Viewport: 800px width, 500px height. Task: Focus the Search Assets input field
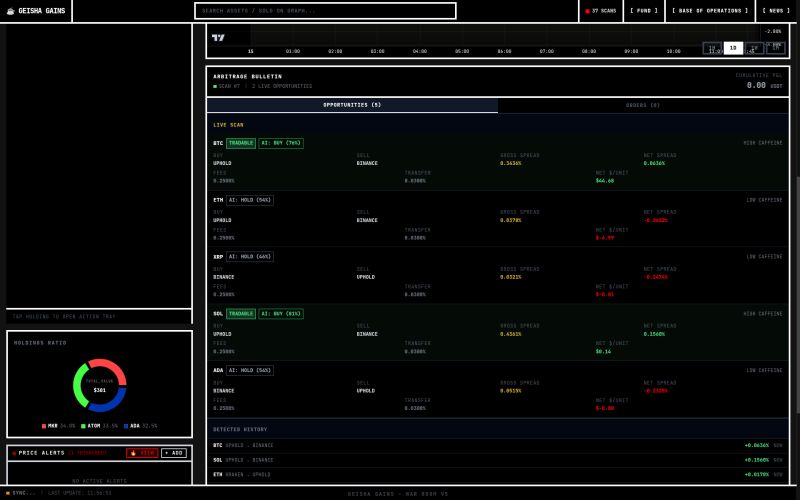point(325,11)
